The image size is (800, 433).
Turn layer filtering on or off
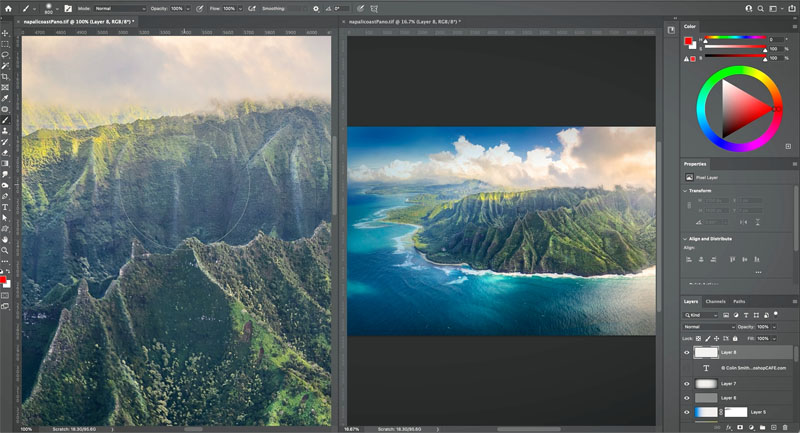point(776,314)
